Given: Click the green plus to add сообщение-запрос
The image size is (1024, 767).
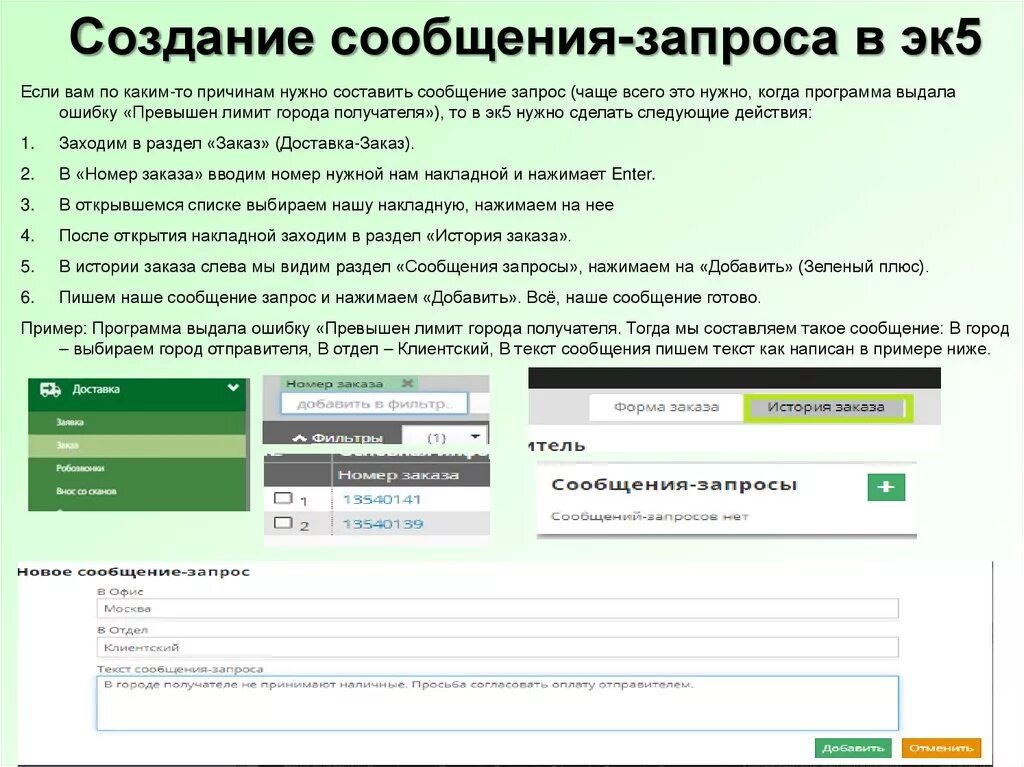Looking at the screenshot, I should (x=886, y=487).
